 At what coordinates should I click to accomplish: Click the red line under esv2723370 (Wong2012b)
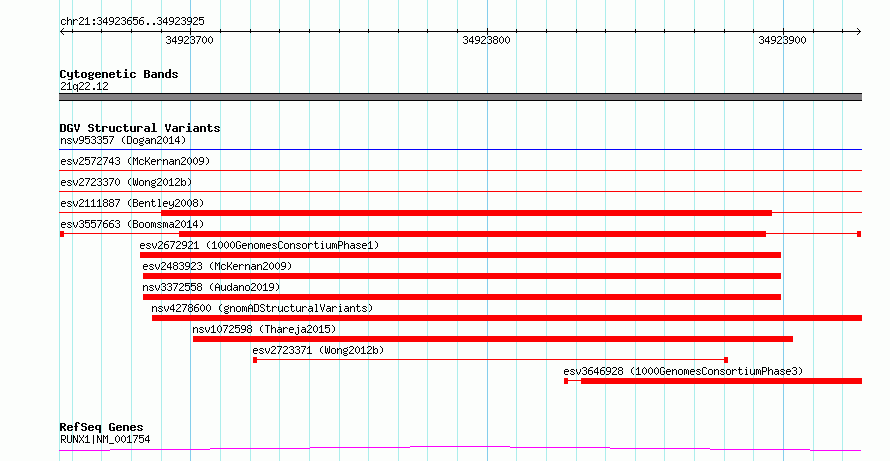[460, 192]
